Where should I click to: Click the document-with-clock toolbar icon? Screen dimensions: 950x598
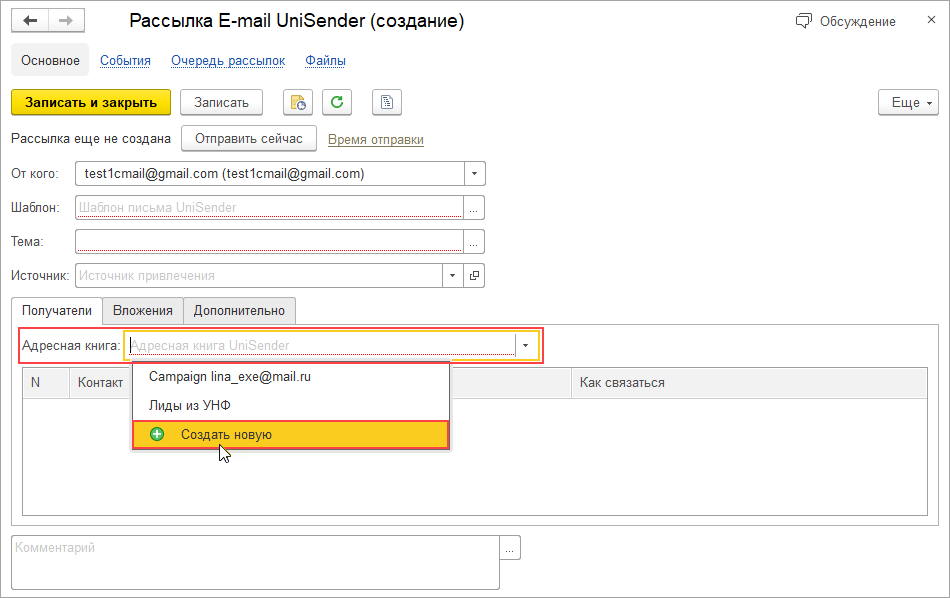298,102
